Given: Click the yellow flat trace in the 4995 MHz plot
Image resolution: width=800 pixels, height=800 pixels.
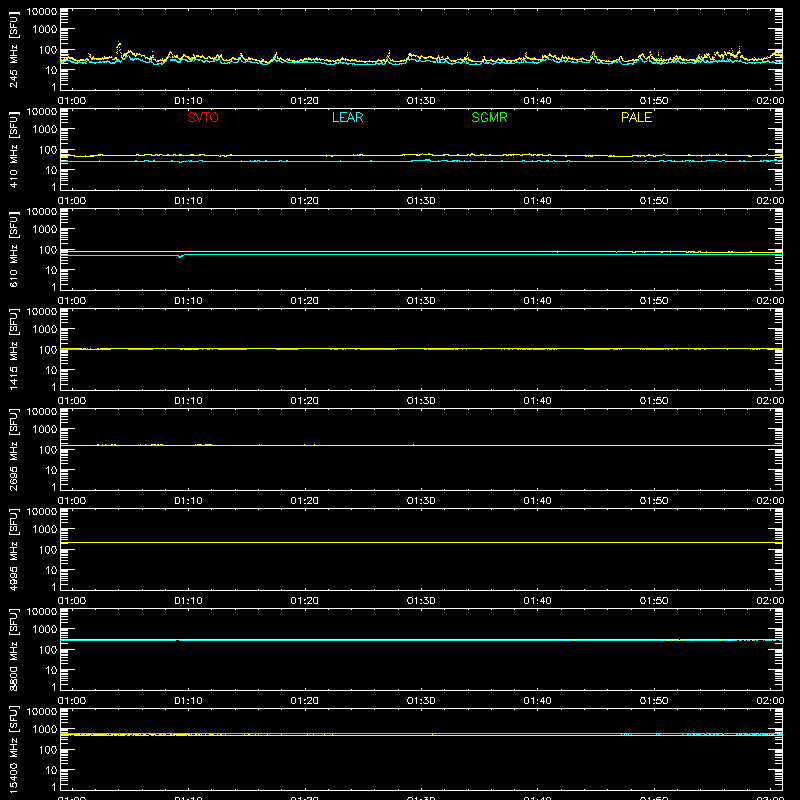Looking at the screenshot, I should pyautogui.click(x=421, y=542).
